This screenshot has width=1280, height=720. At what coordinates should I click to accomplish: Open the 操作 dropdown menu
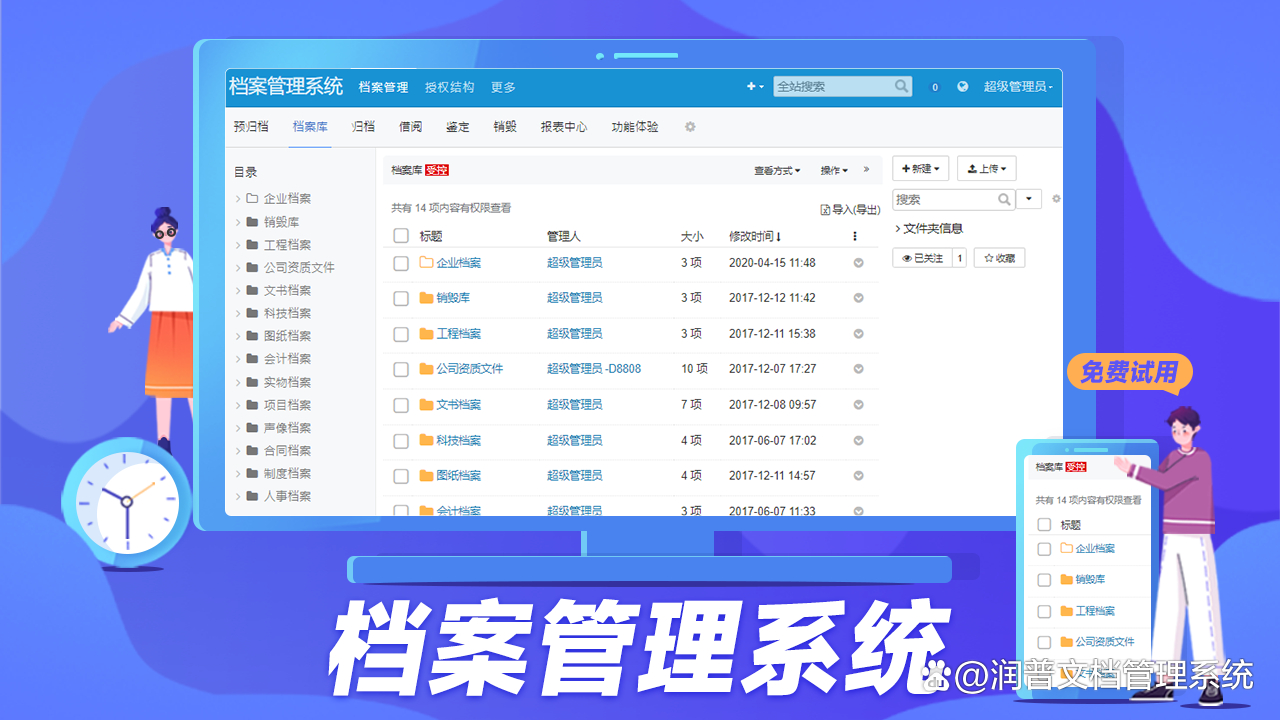(x=834, y=171)
